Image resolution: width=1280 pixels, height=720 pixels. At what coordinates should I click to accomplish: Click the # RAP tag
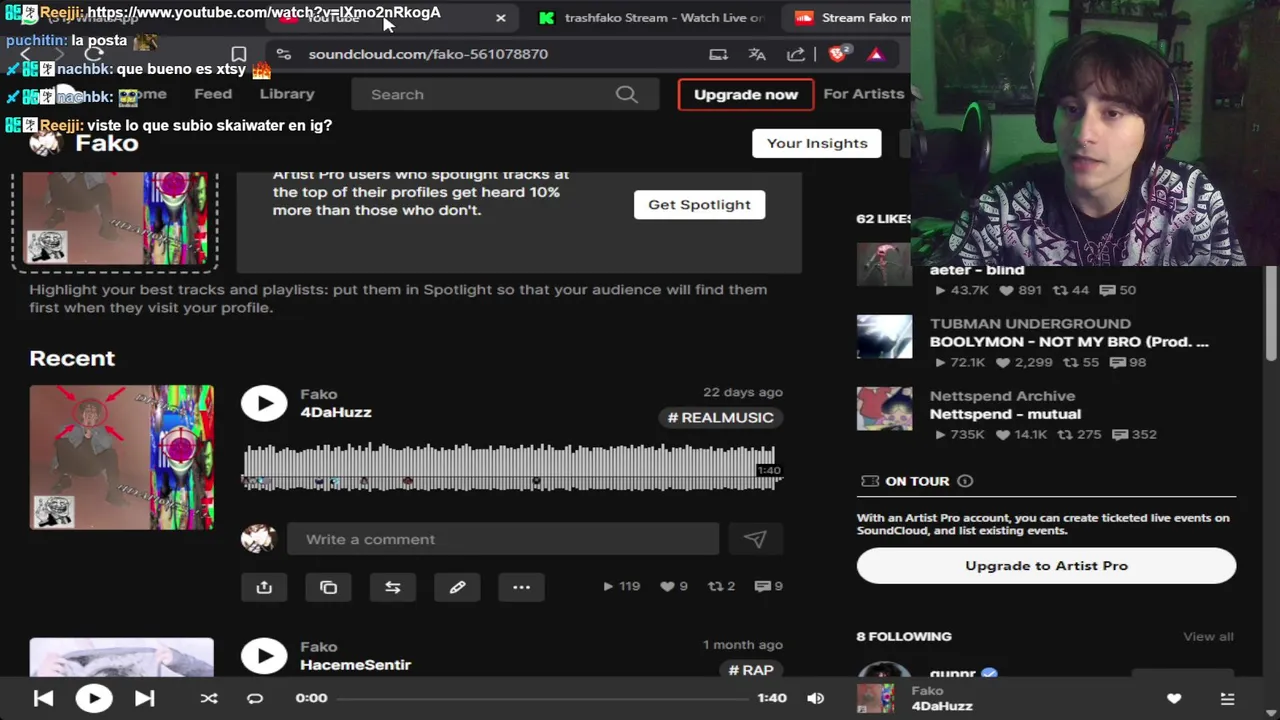pyautogui.click(x=750, y=670)
